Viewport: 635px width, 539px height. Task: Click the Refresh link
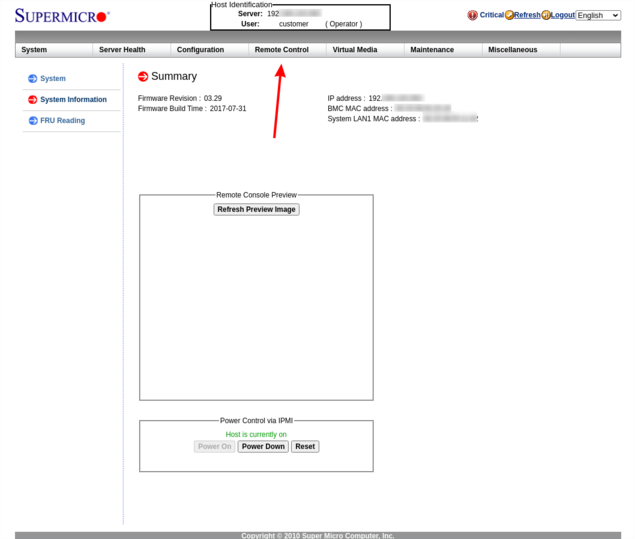point(527,15)
